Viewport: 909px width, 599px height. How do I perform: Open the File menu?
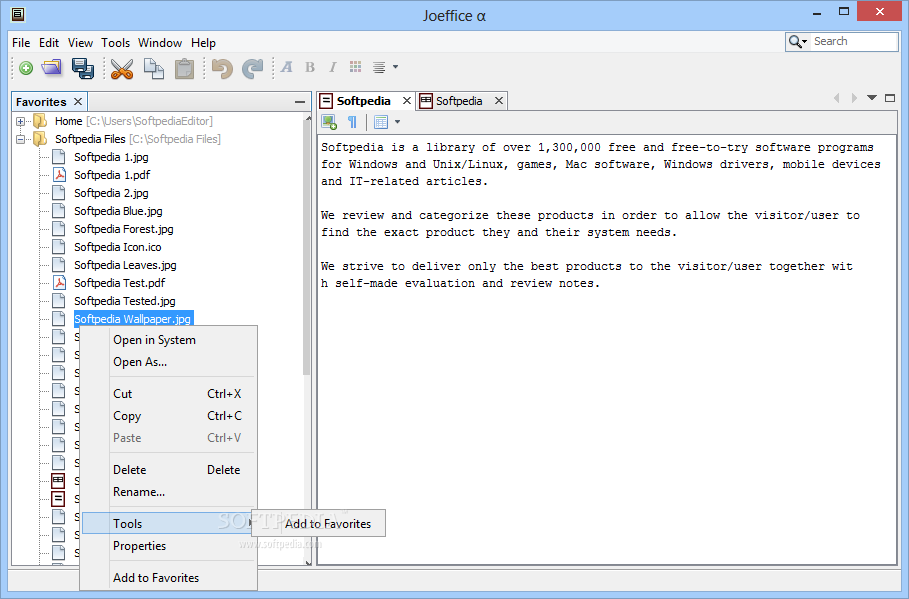click(21, 43)
